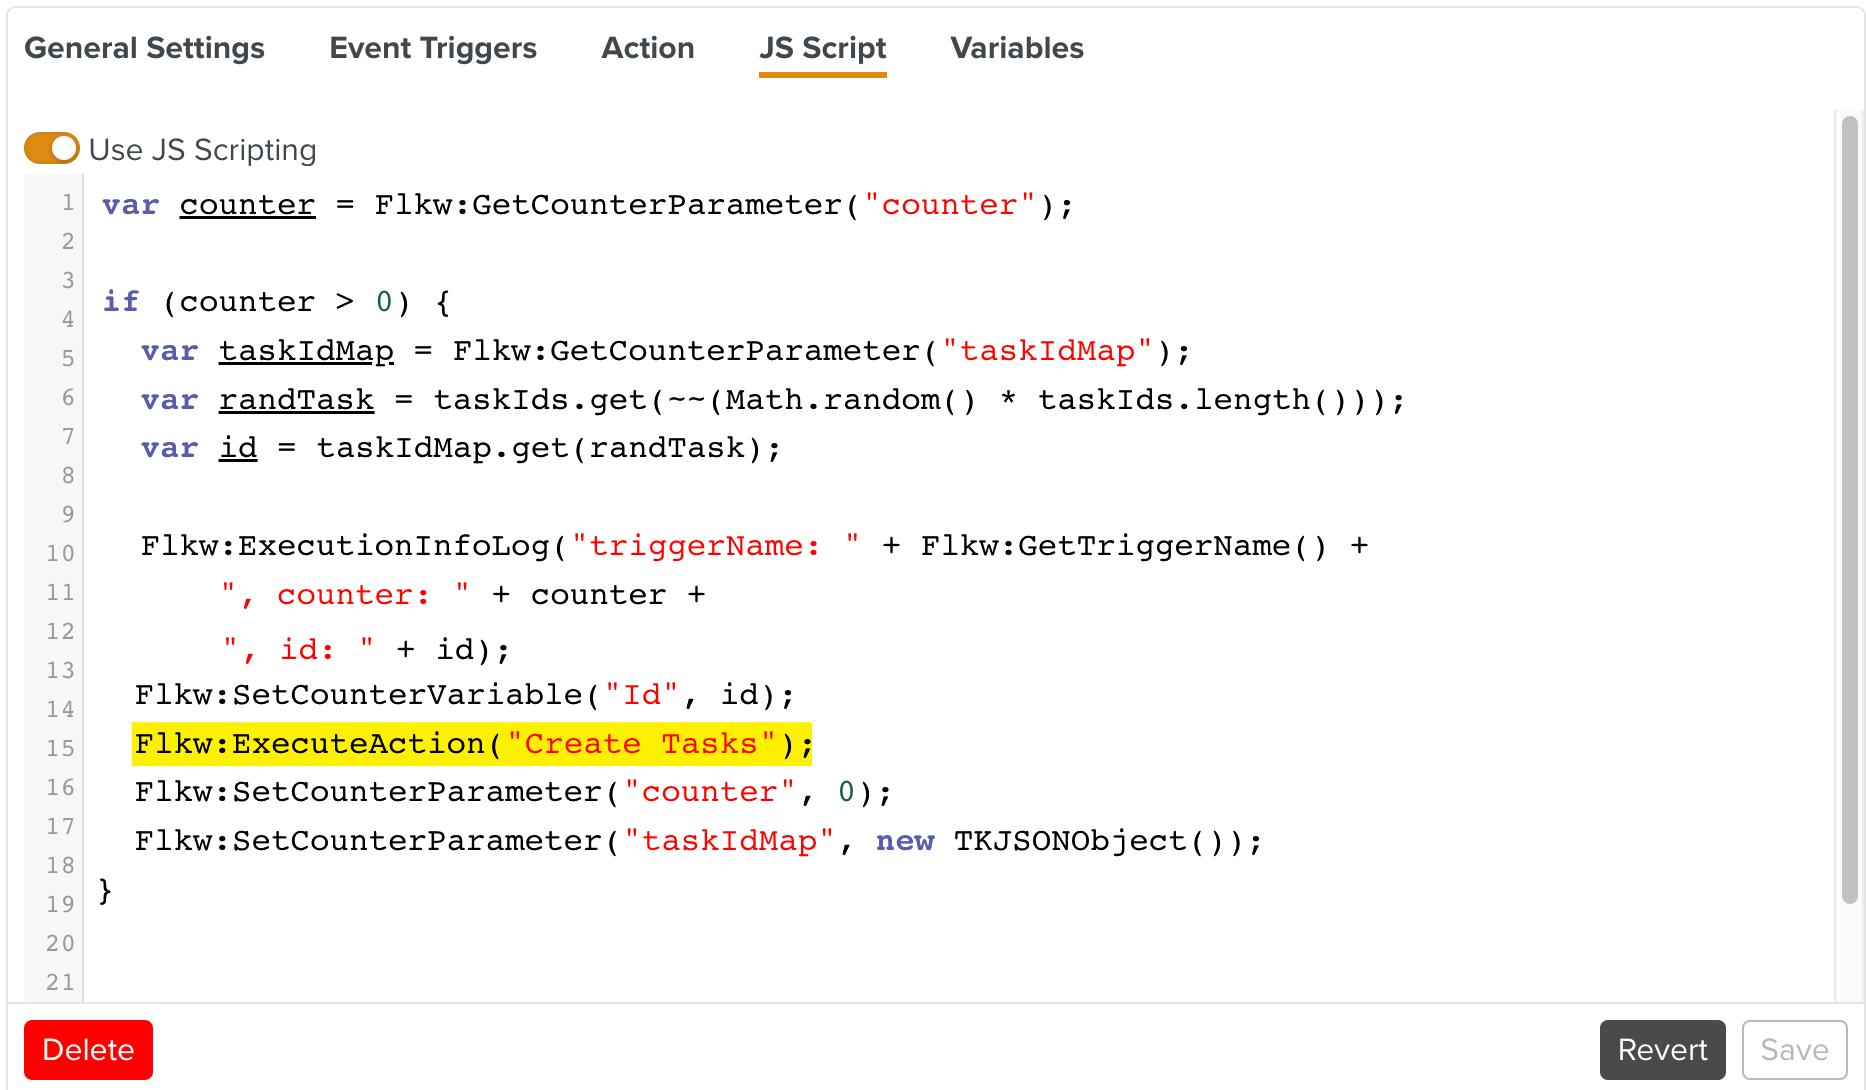Click the active JS Script tab
The image size is (1866, 1090).
pos(822,48)
